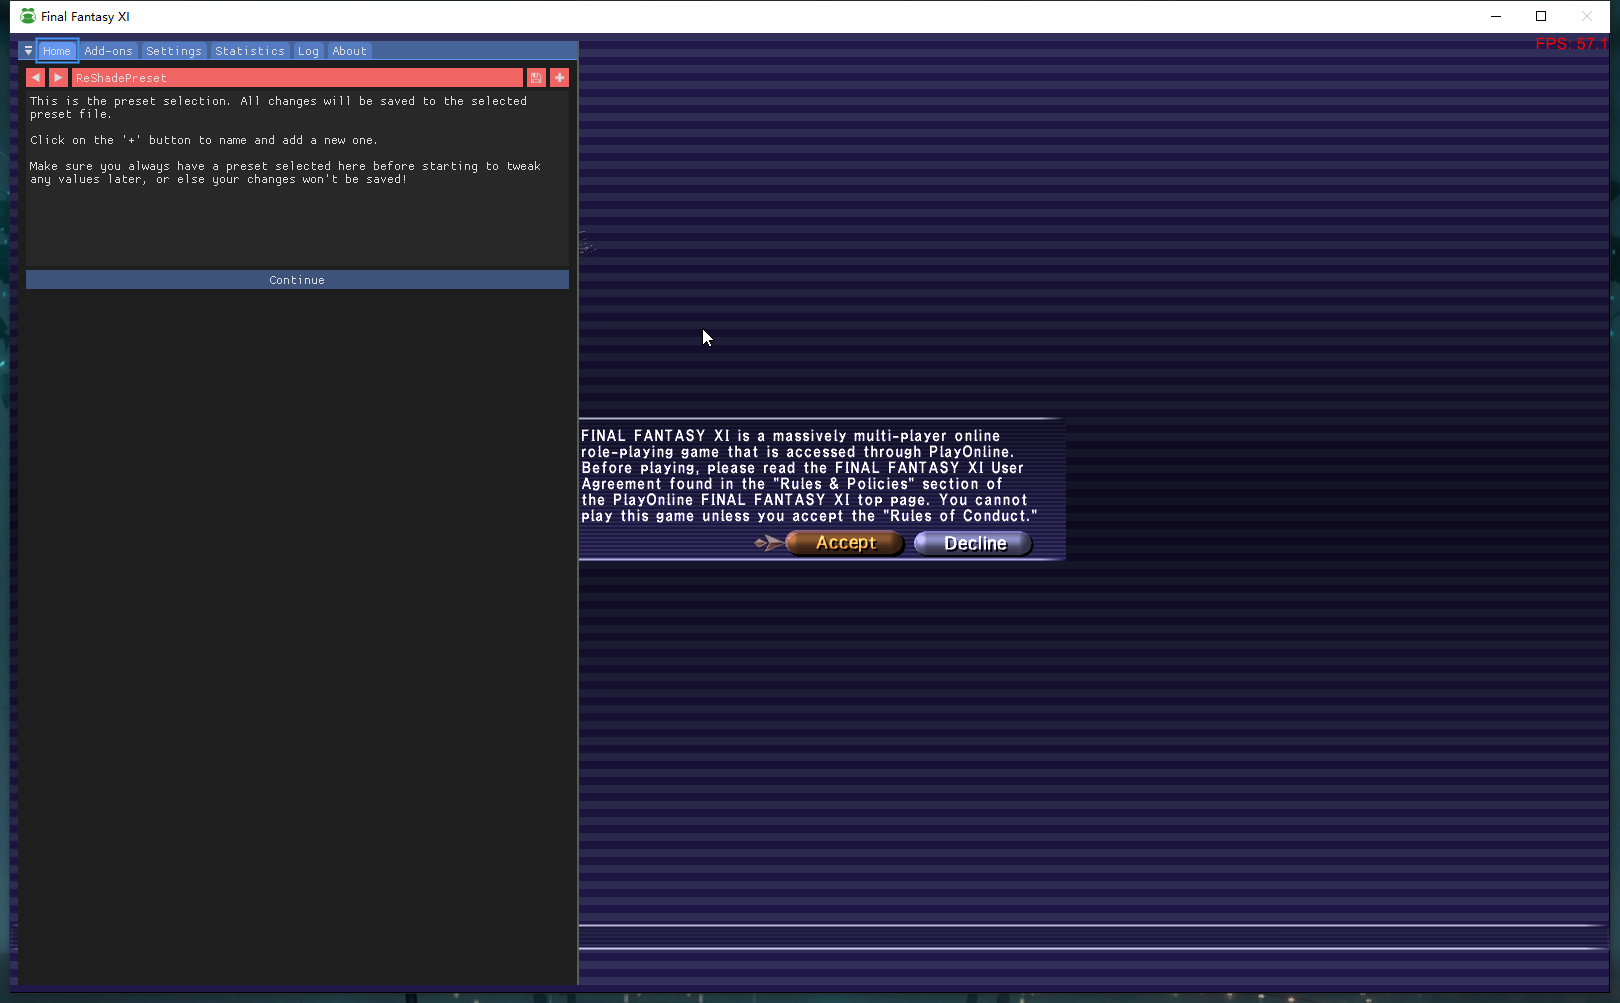The image size is (1620, 1003).
Task: Click the FPS counter overlay
Action: (1571, 44)
